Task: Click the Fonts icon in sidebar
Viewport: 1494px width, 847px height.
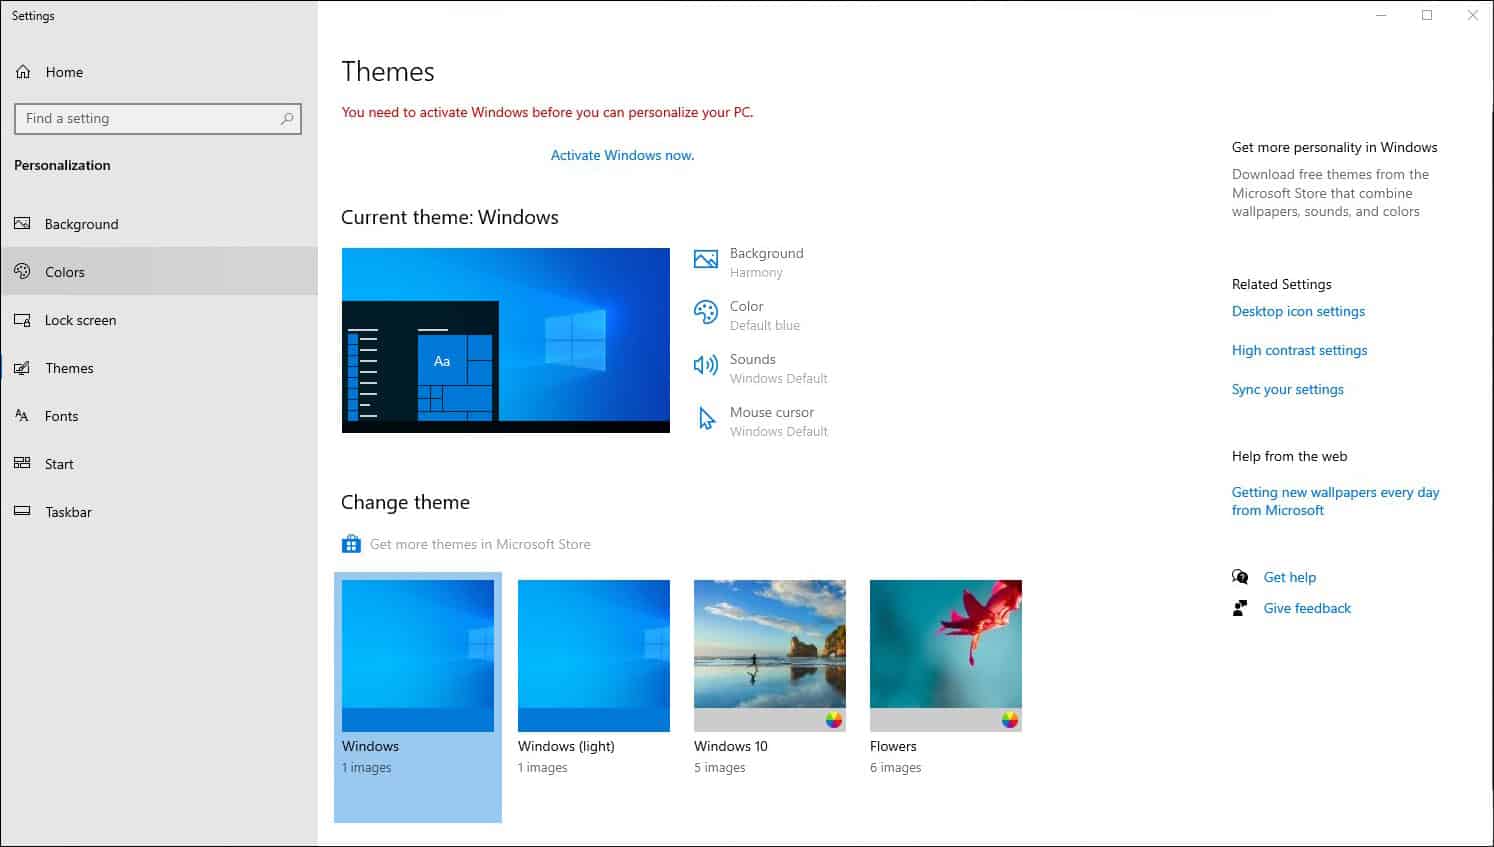Action: pyautogui.click(x=22, y=415)
